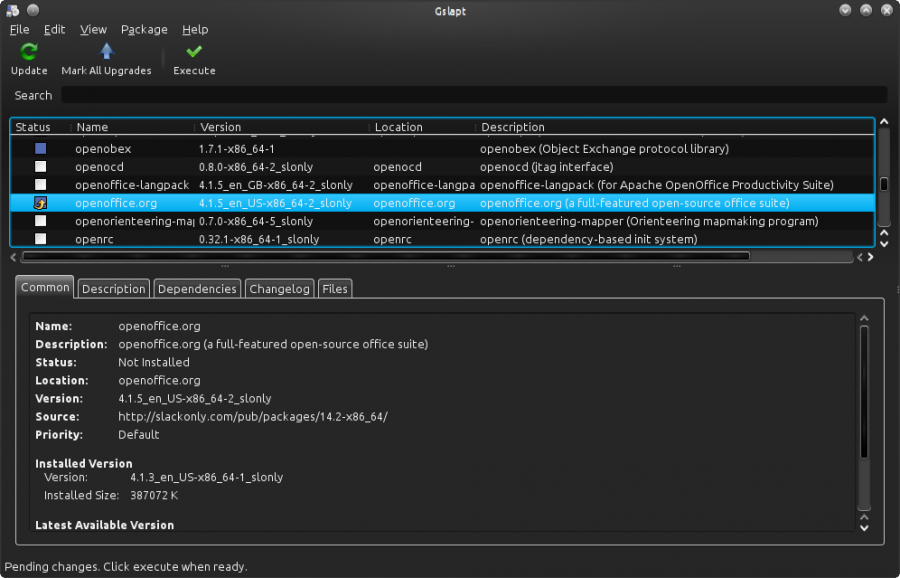Image resolution: width=900 pixels, height=578 pixels.
Task: Switch to the Common tab
Action: (45, 287)
